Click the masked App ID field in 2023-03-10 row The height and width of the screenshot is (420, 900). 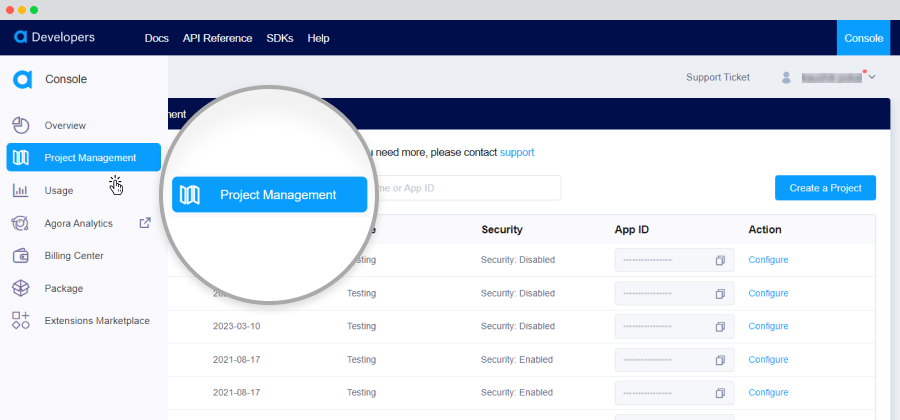pyautogui.click(x=674, y=326)
